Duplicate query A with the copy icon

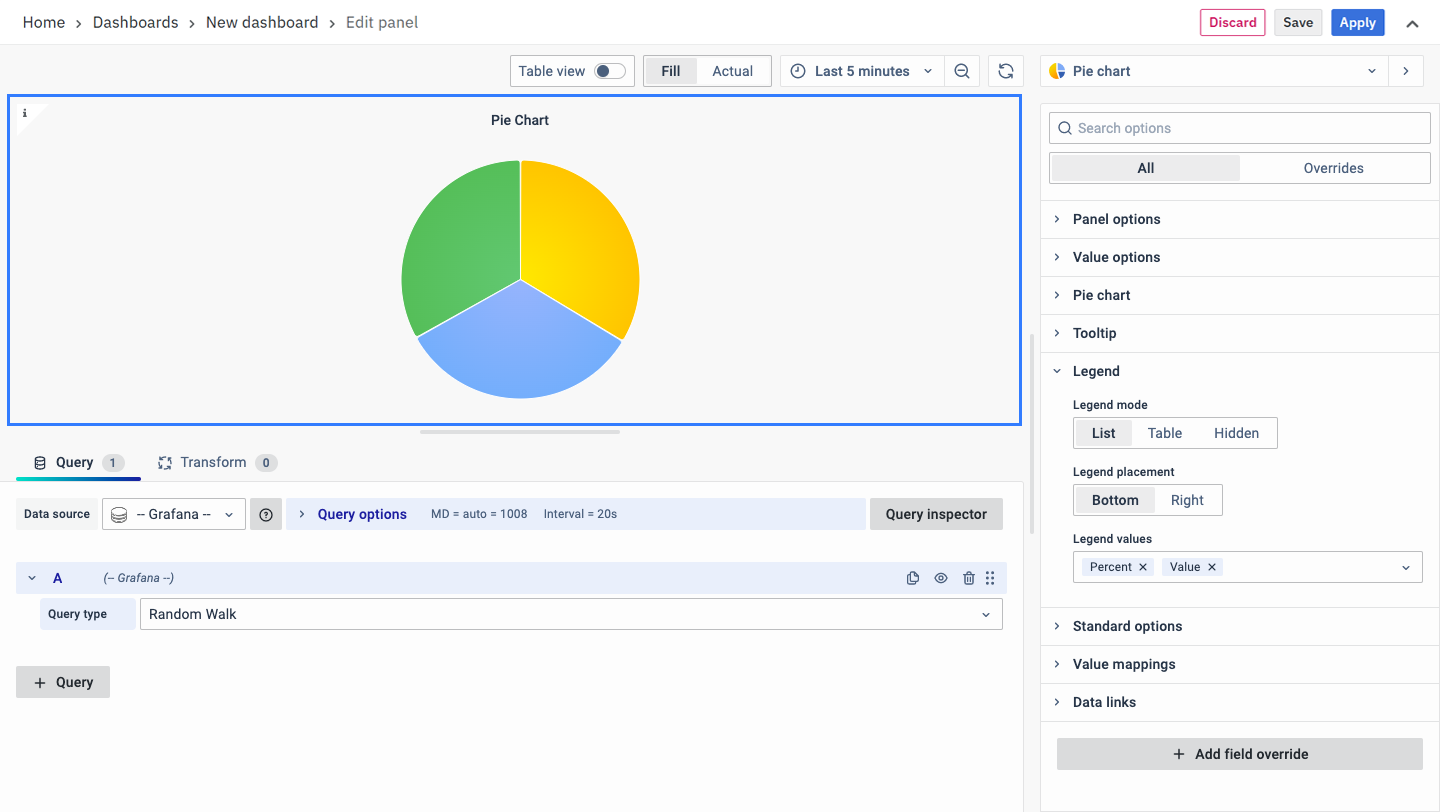pyautogui.click(x=912, y=578)
